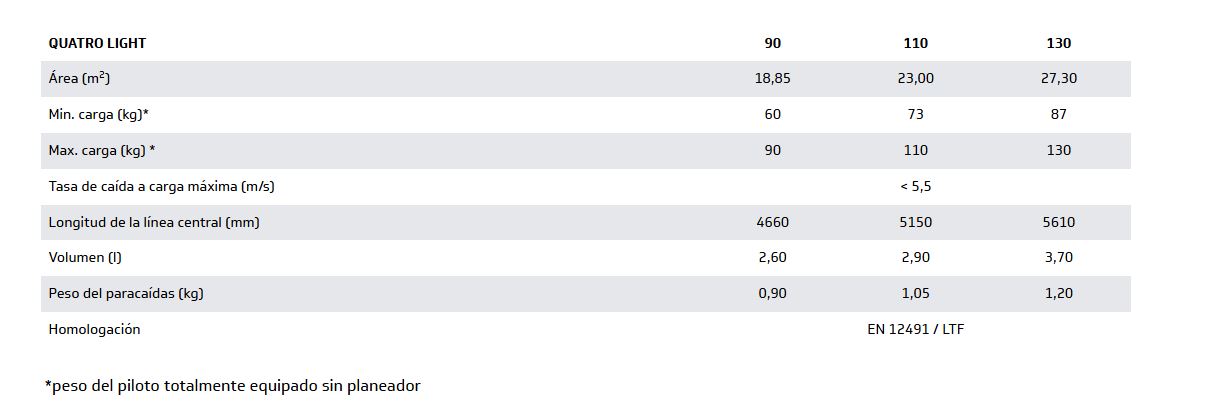Select the EN 12491 / LTF certification text
Image resolution: width=1229 pixels, height=406 pixels.
click(915, 329)
